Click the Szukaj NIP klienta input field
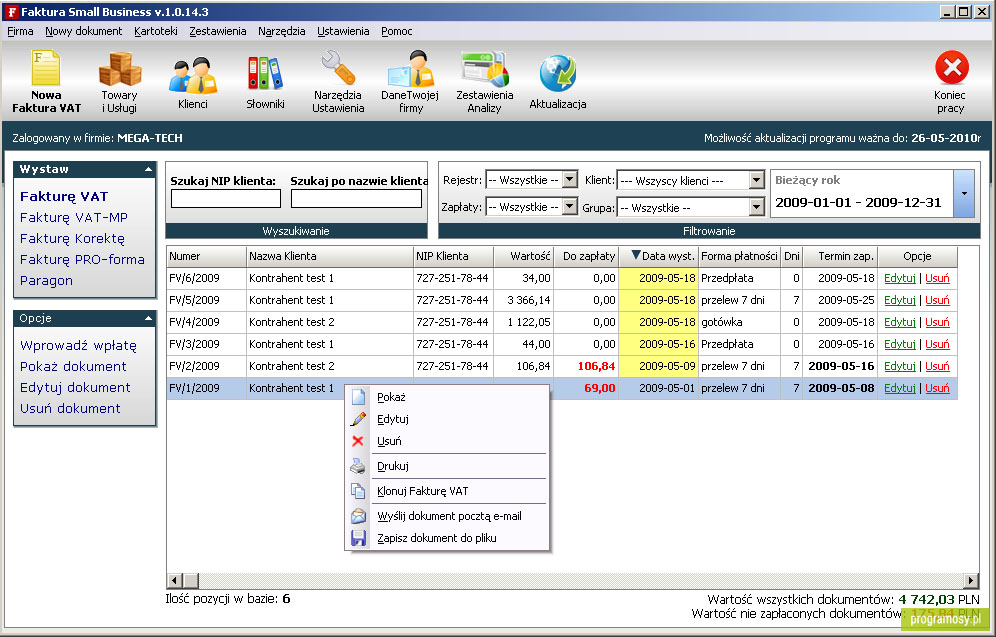The image size is (996, 637). click(x=225, y=199)
